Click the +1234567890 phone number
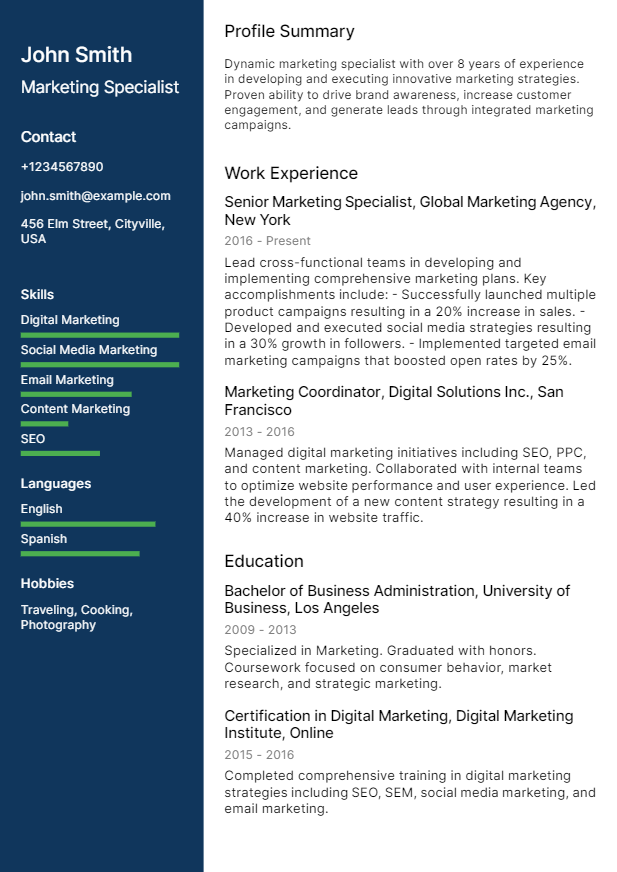 62,167
